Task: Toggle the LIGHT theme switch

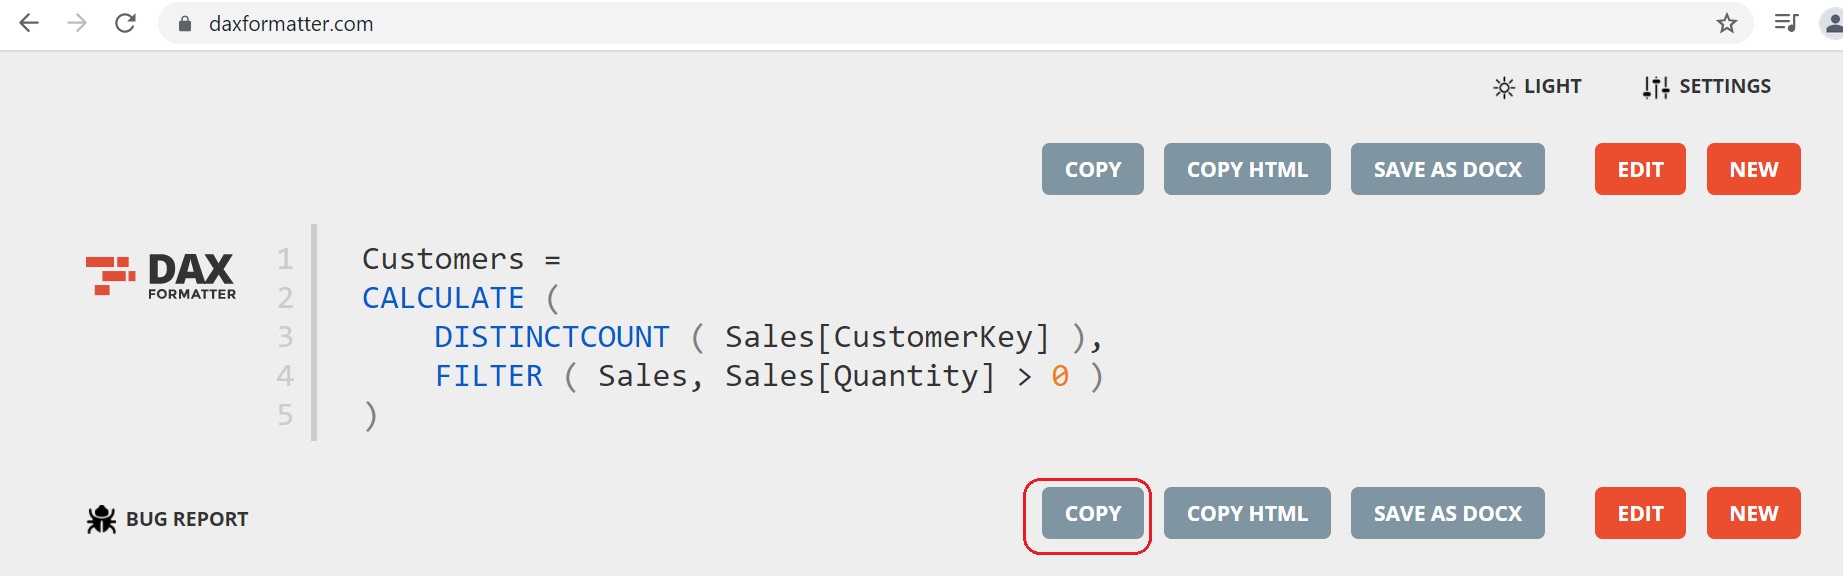Action: tap(1537, 87)
